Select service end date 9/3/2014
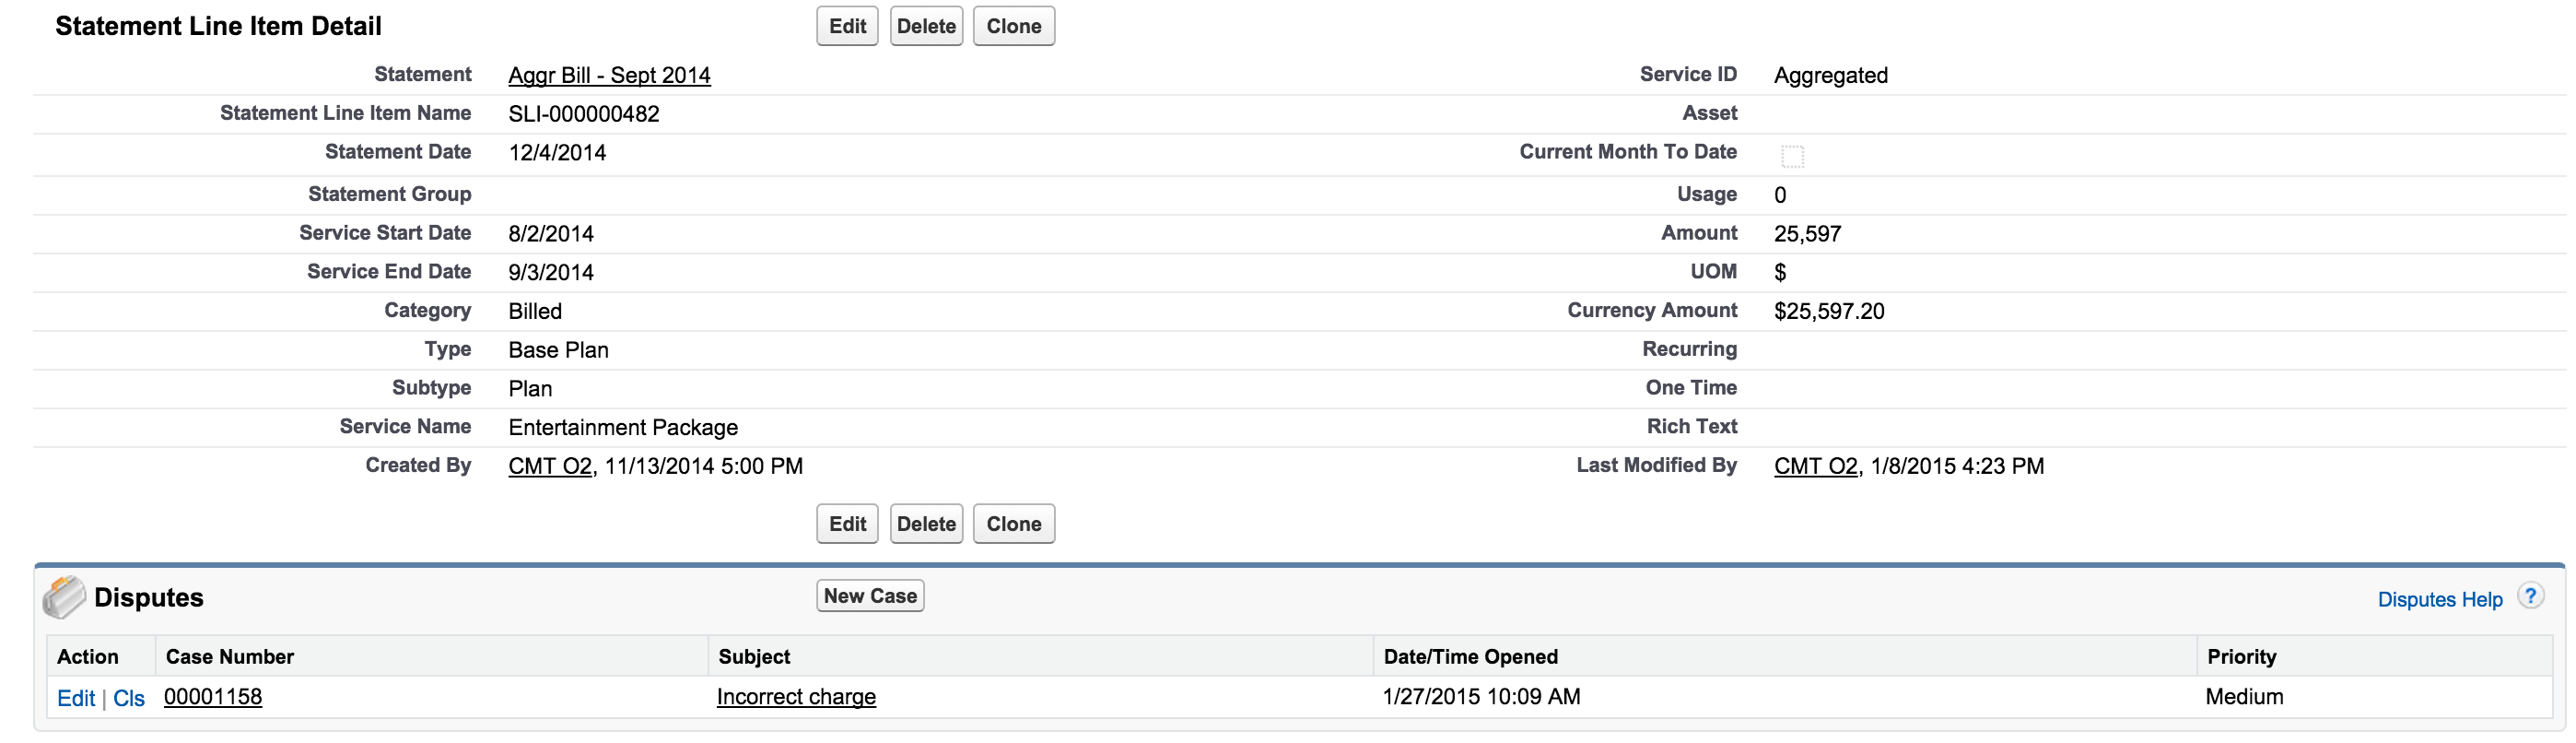Viewport: 2576px width, 743px height. [x=551, y=273]
